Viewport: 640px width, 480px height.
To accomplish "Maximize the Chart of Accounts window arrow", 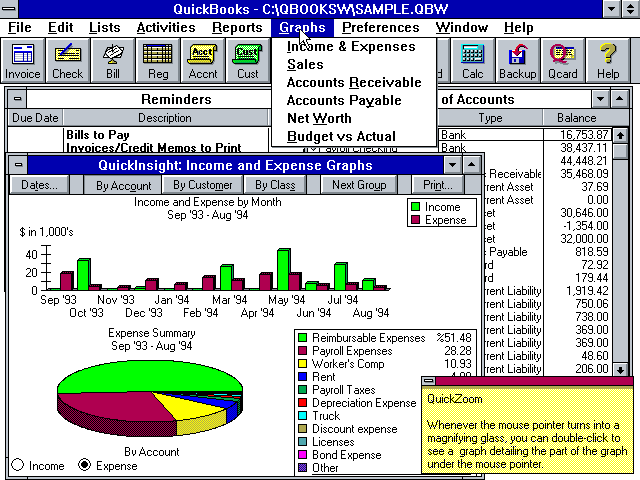I will pos(620,99).
